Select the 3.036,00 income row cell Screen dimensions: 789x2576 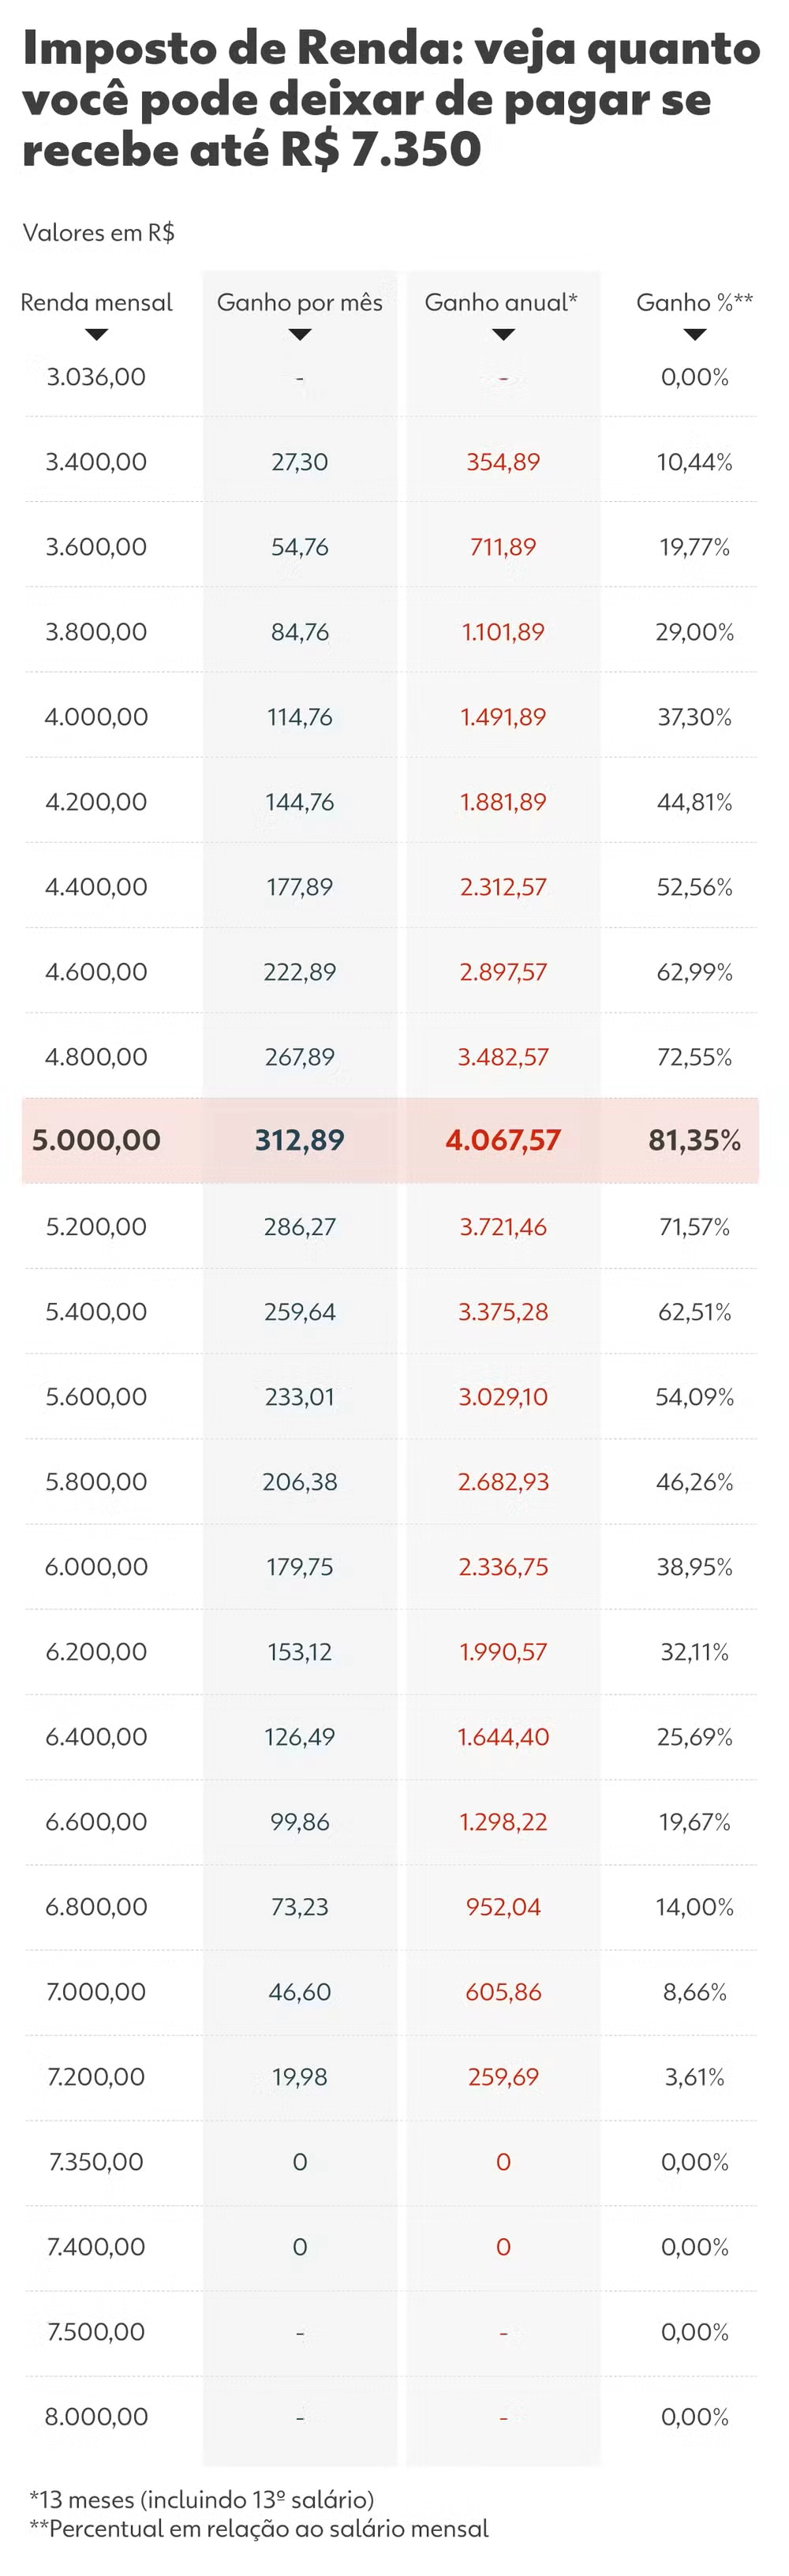96,377
